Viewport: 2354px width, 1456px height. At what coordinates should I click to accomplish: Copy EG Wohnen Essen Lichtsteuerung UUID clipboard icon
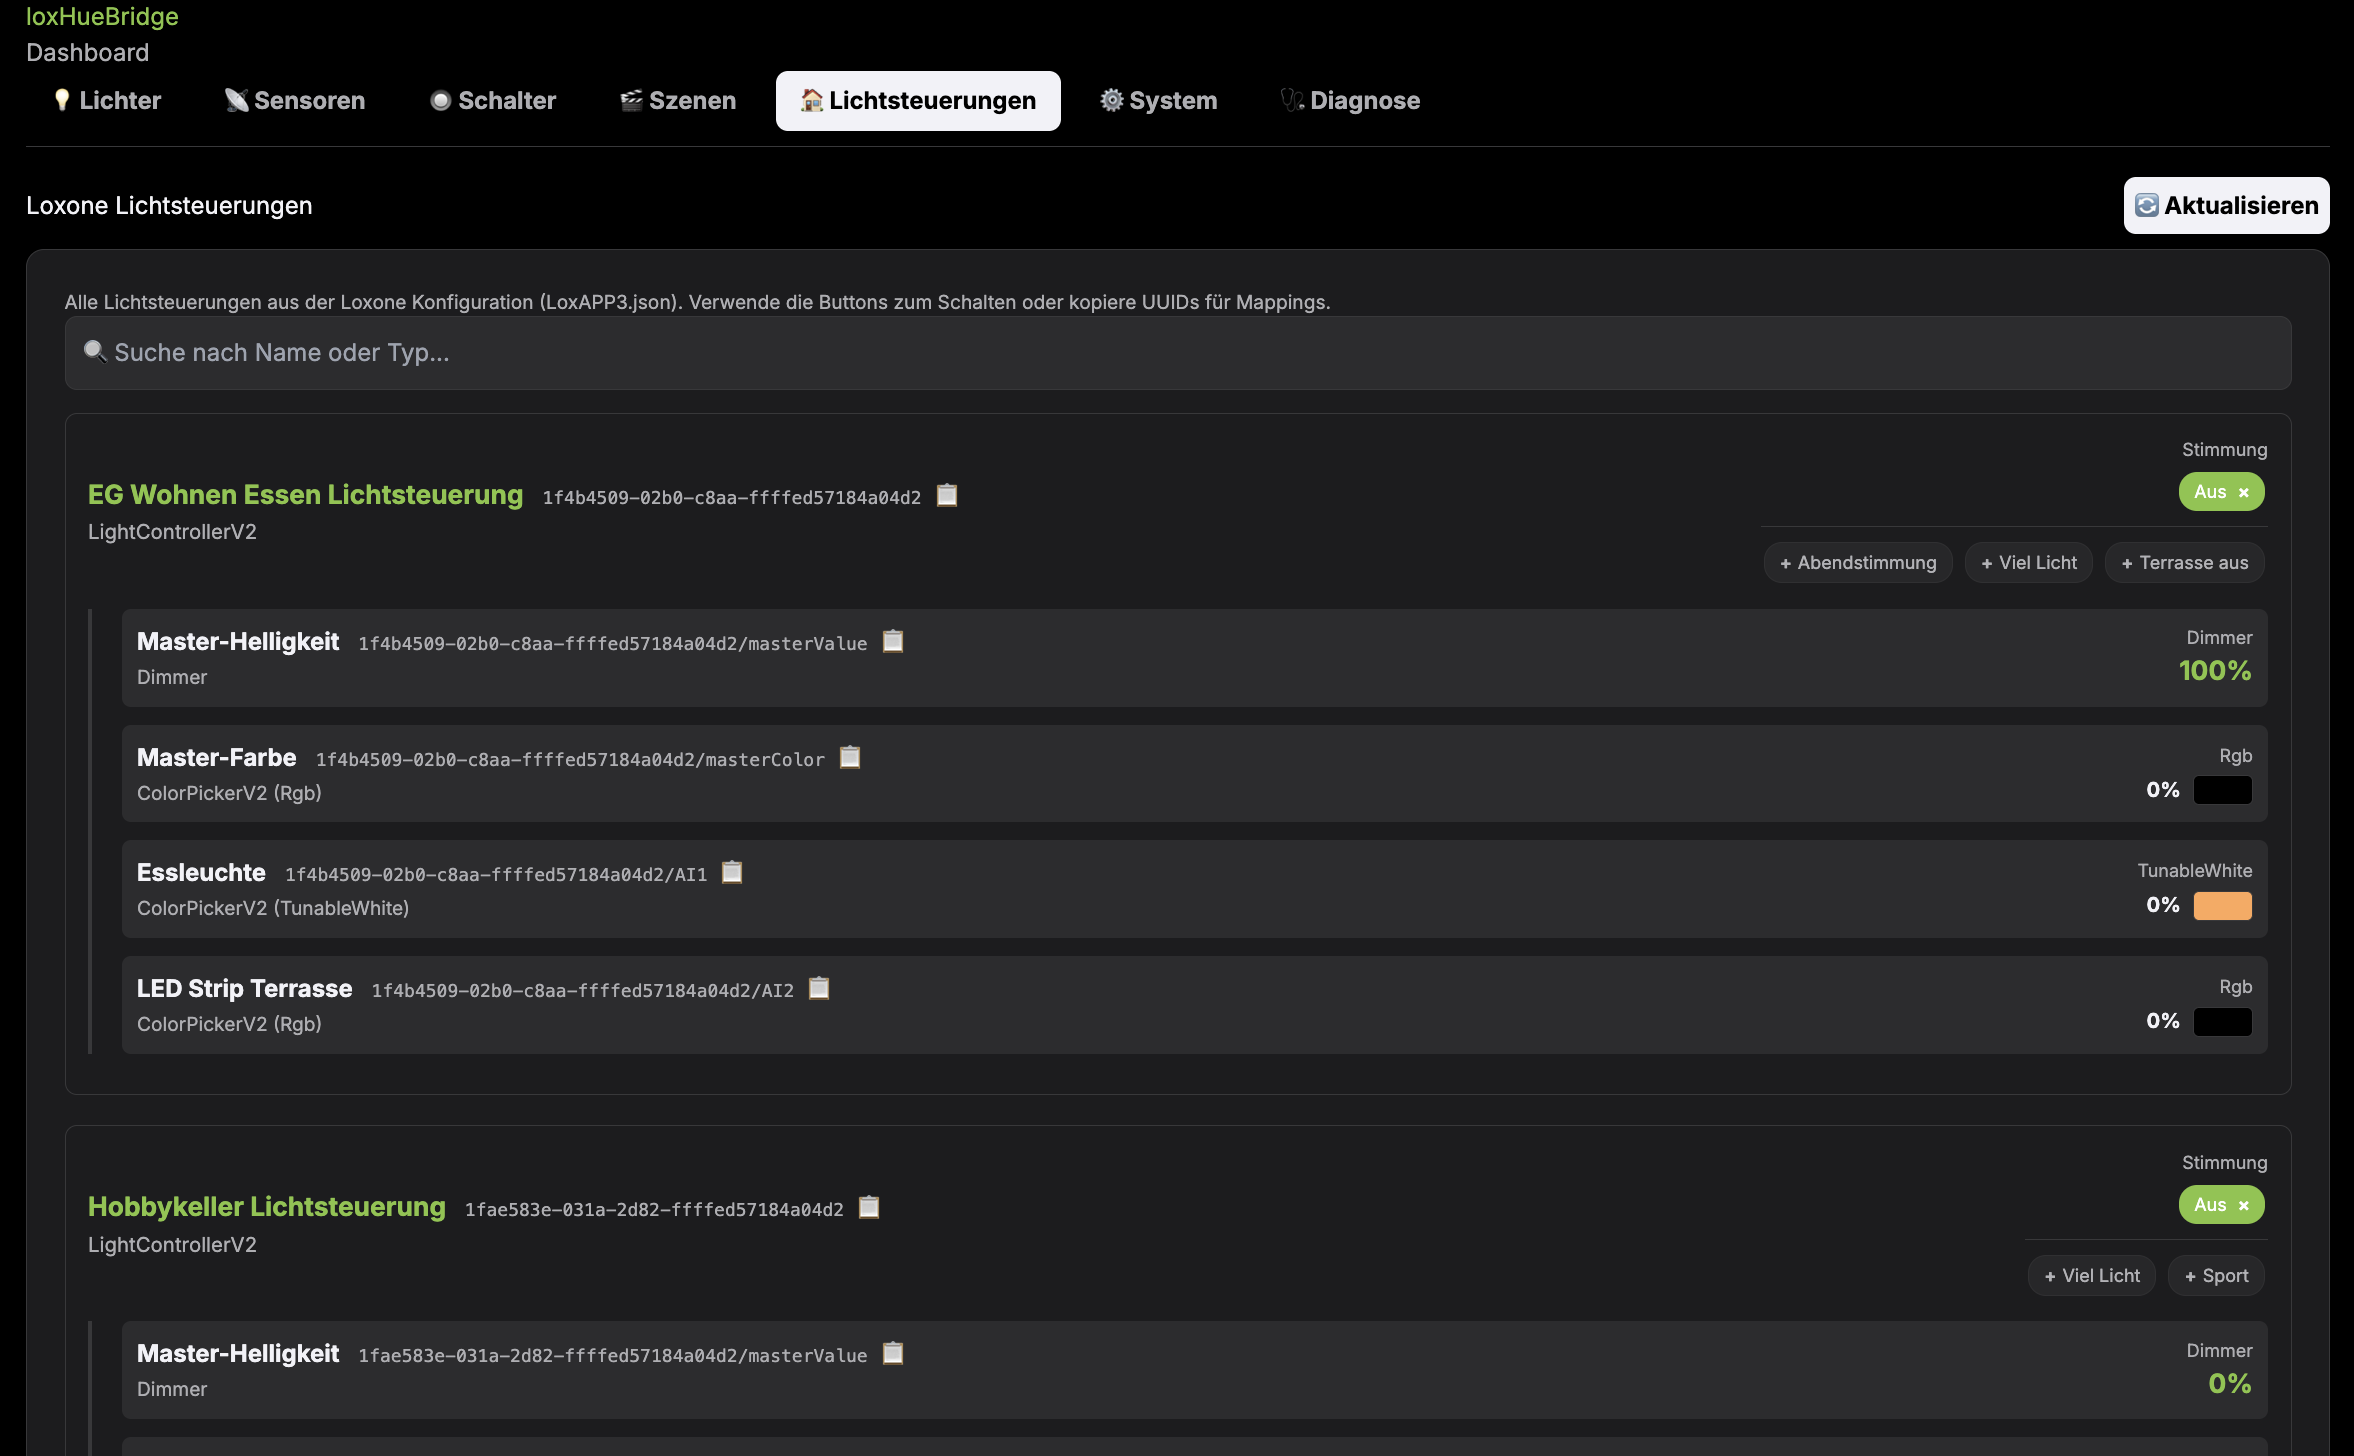[x=946, y=496]
